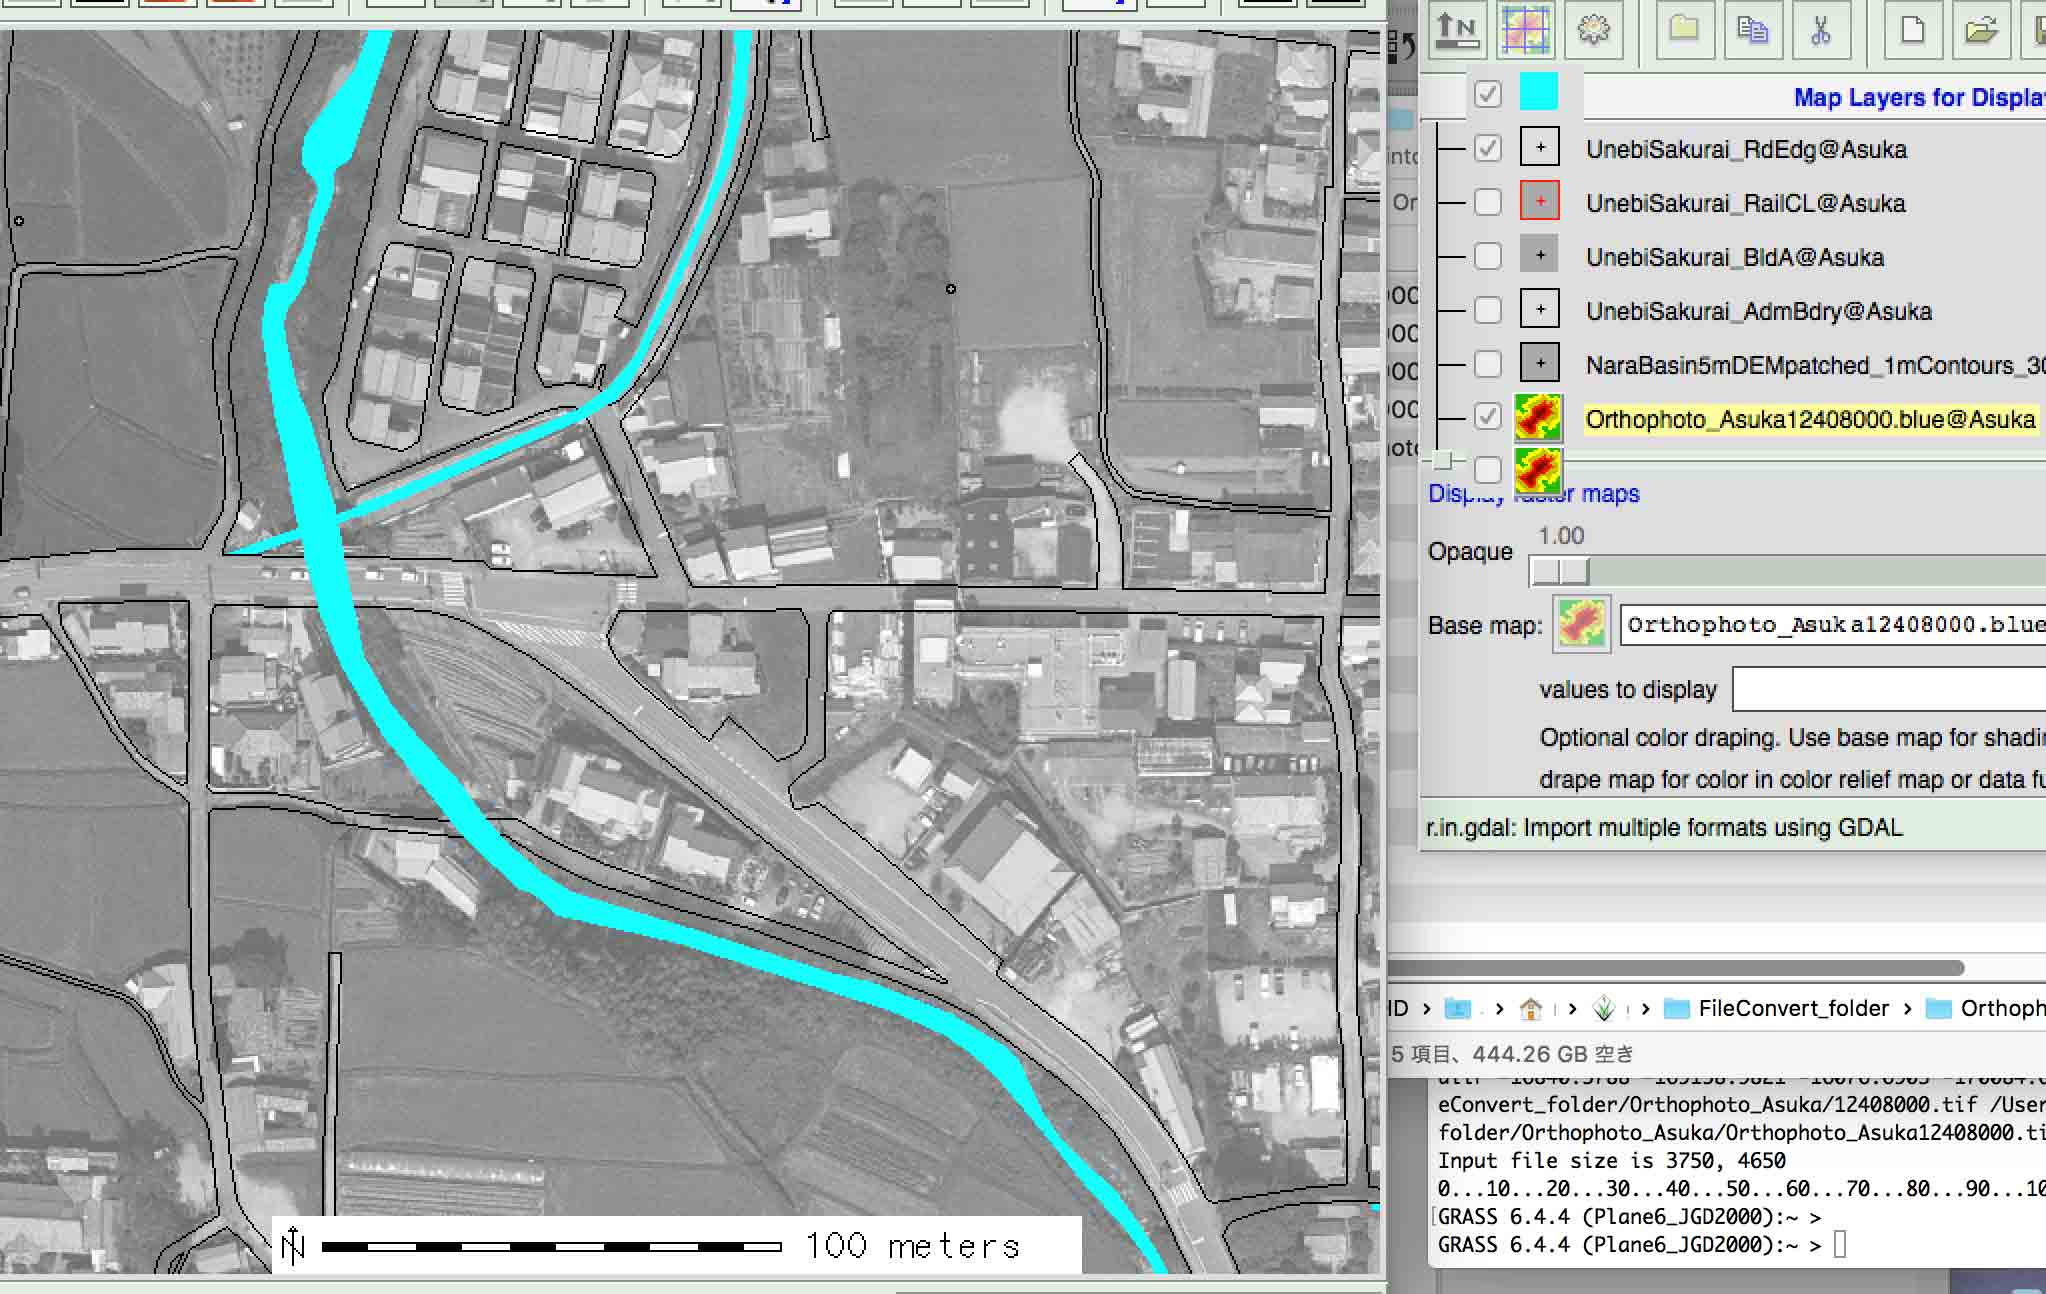Check the unnamed bottom raster layer

click(x=1488, y=469)
